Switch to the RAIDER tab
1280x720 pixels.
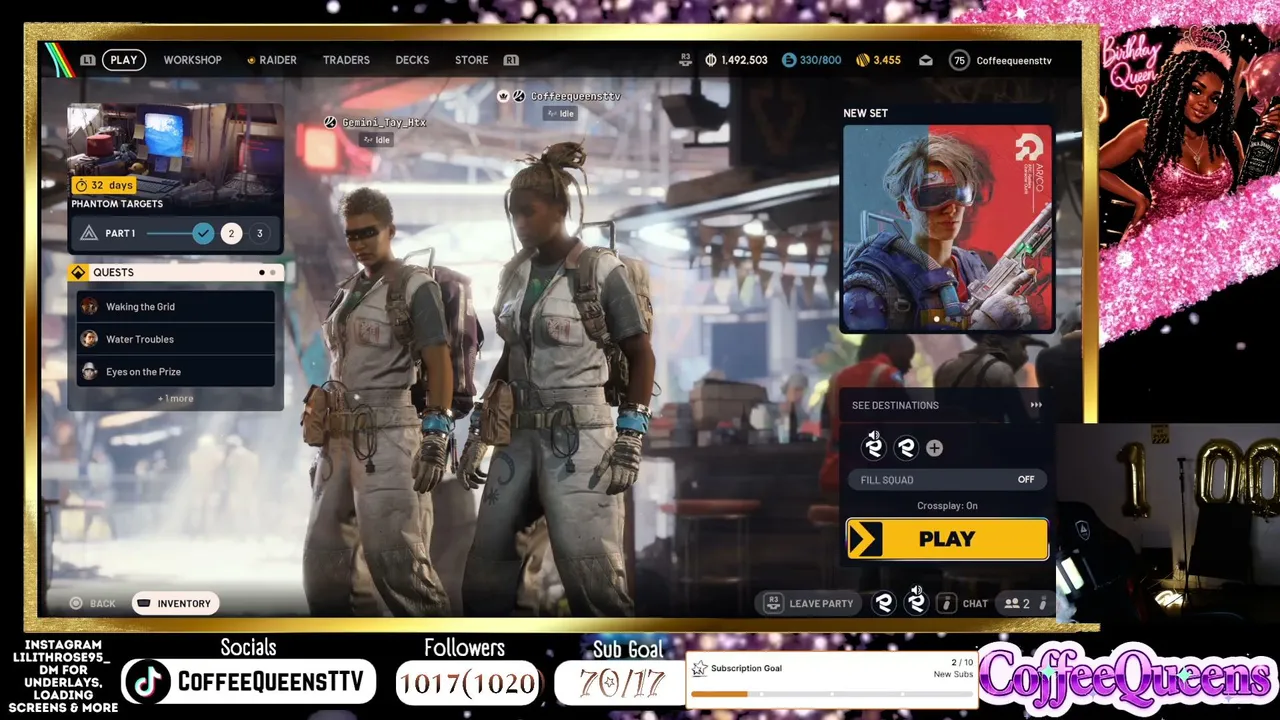pos(272,60)
